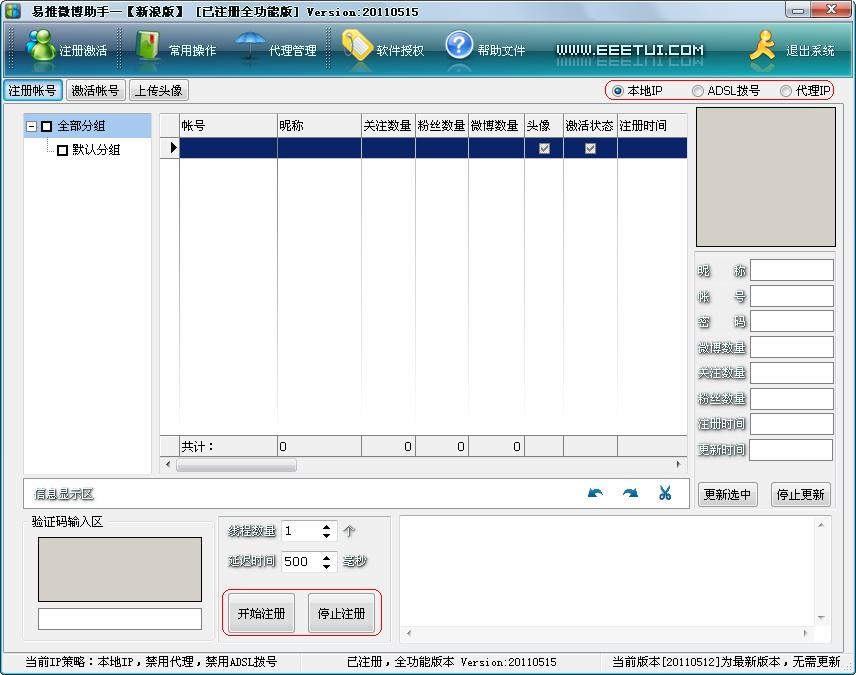Click status text 当前IP策略
Screen dimensions: 856x675
(x=151, y=662)
